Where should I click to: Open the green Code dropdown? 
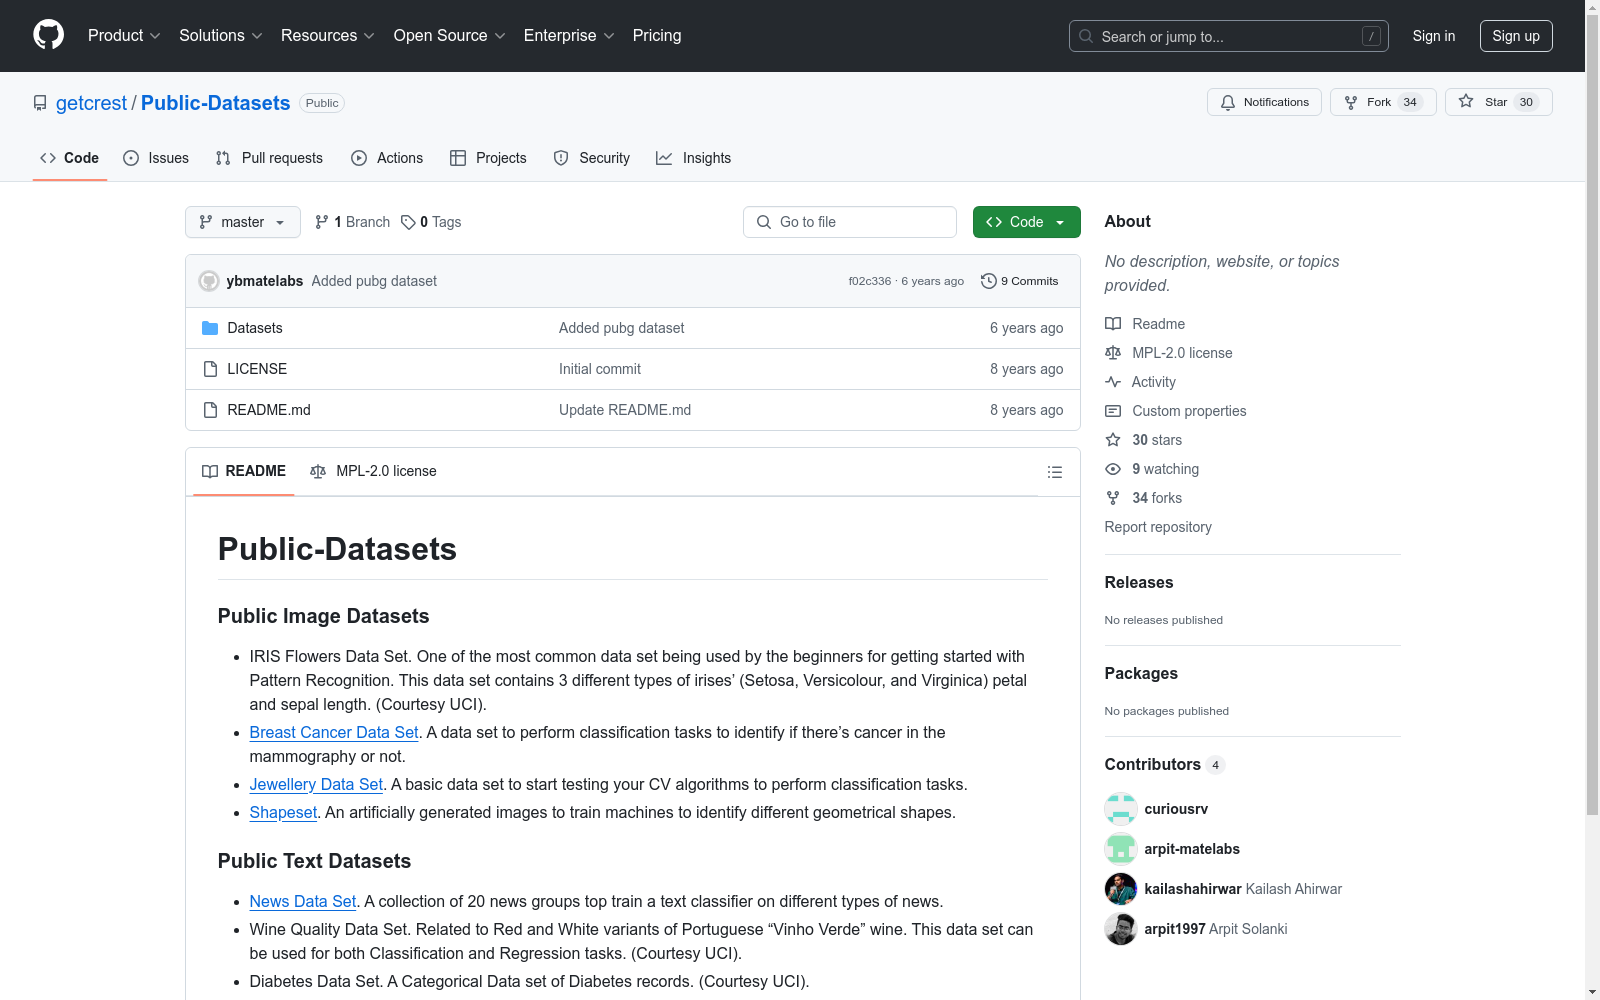pyautogui.click(x=1026, y=222)
